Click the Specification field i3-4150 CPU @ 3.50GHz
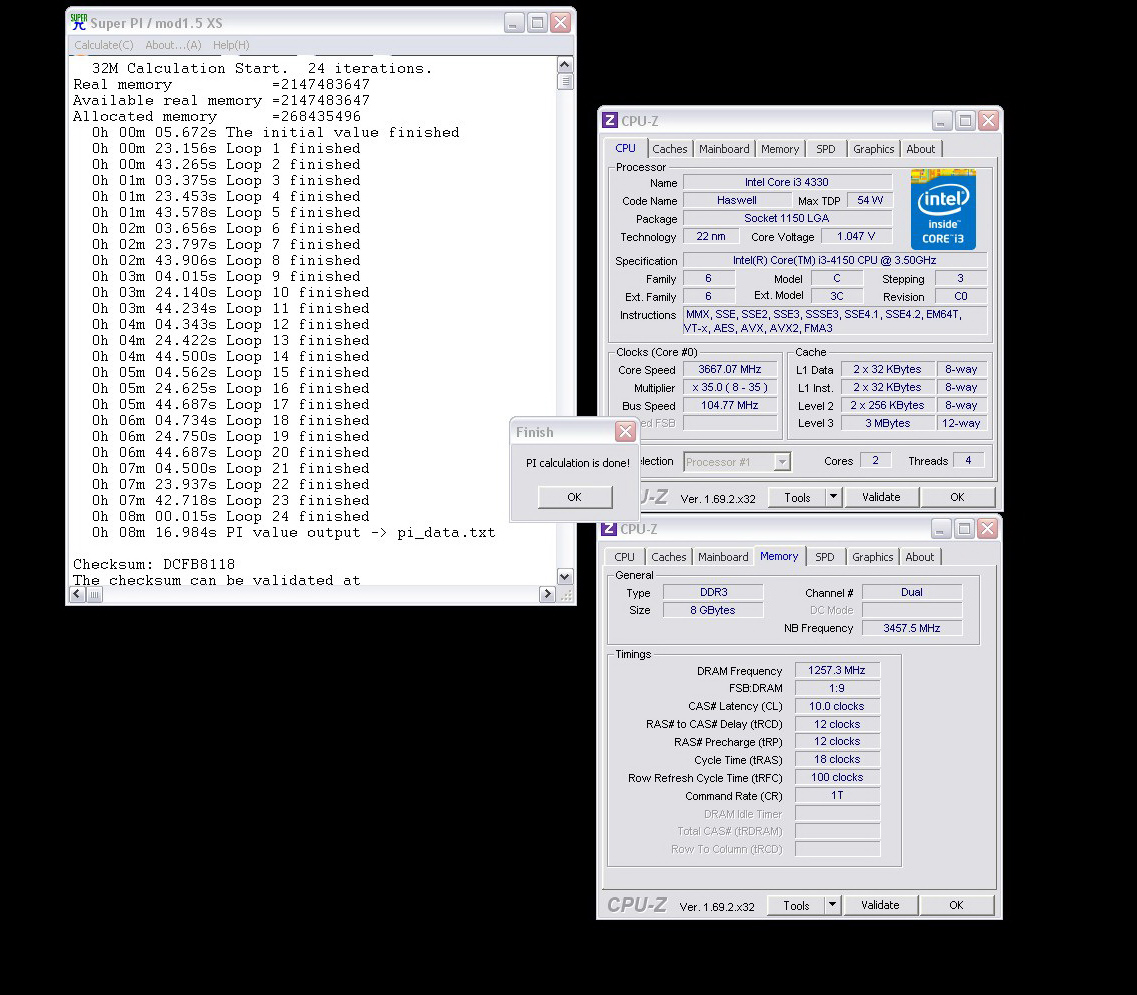The image size is (1137, 995). coord(835,260)
